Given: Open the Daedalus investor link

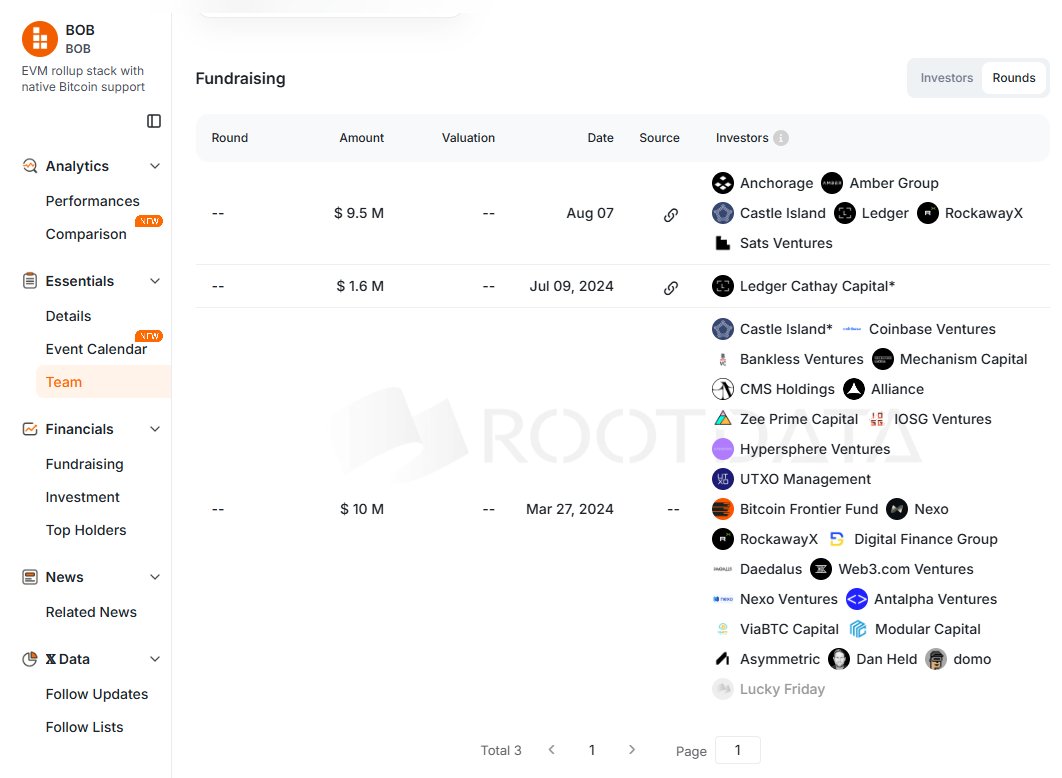Looking at the screenshot, I should (x=771, y=569).
